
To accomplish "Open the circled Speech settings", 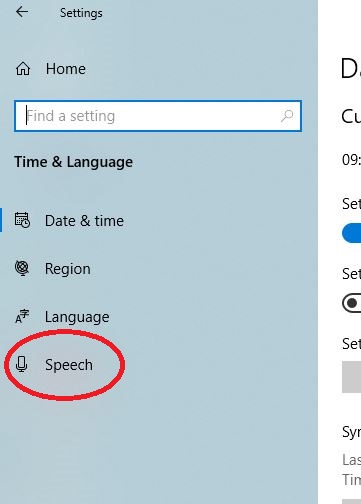I will coord(69,365).
